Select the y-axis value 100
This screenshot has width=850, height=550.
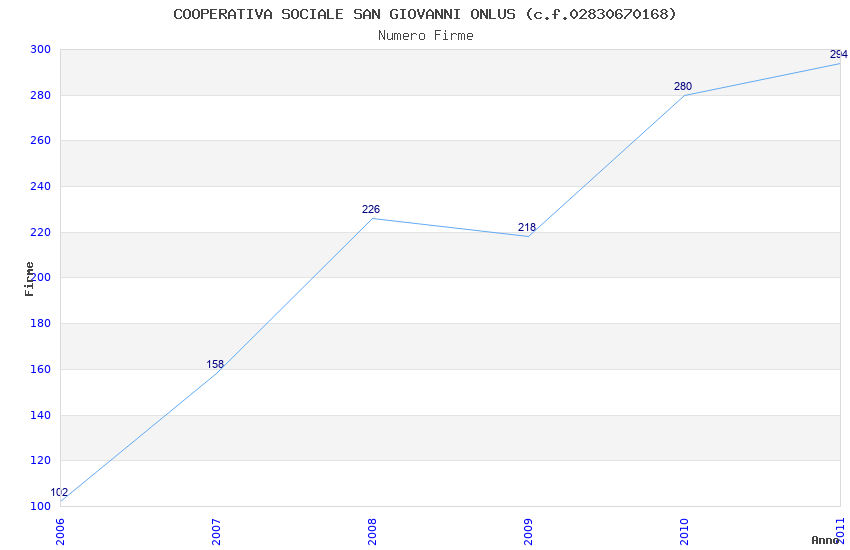(41, 507)
